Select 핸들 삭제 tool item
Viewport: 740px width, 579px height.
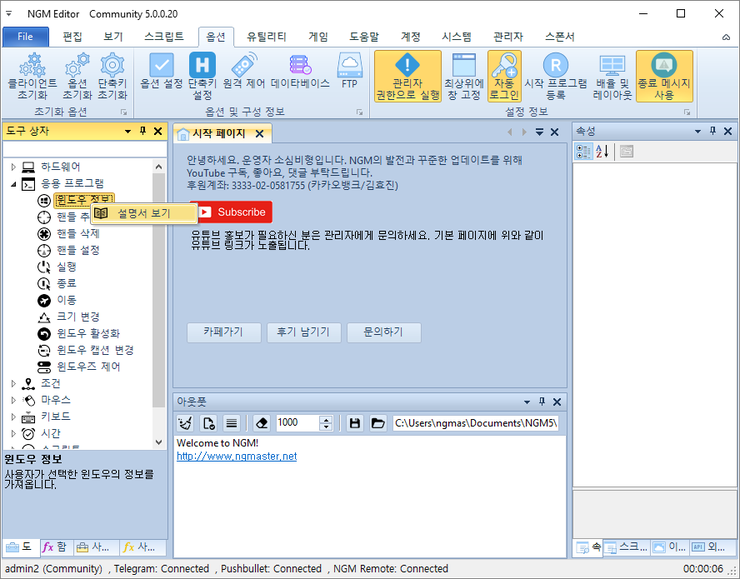coord(78,234)
